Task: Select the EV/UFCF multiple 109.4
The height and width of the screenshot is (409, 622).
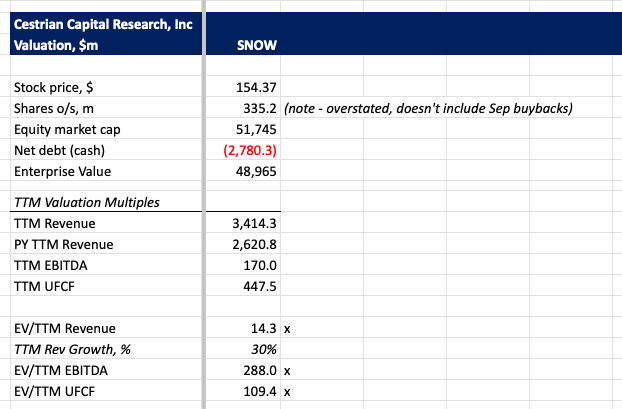Action: point(260,392)
